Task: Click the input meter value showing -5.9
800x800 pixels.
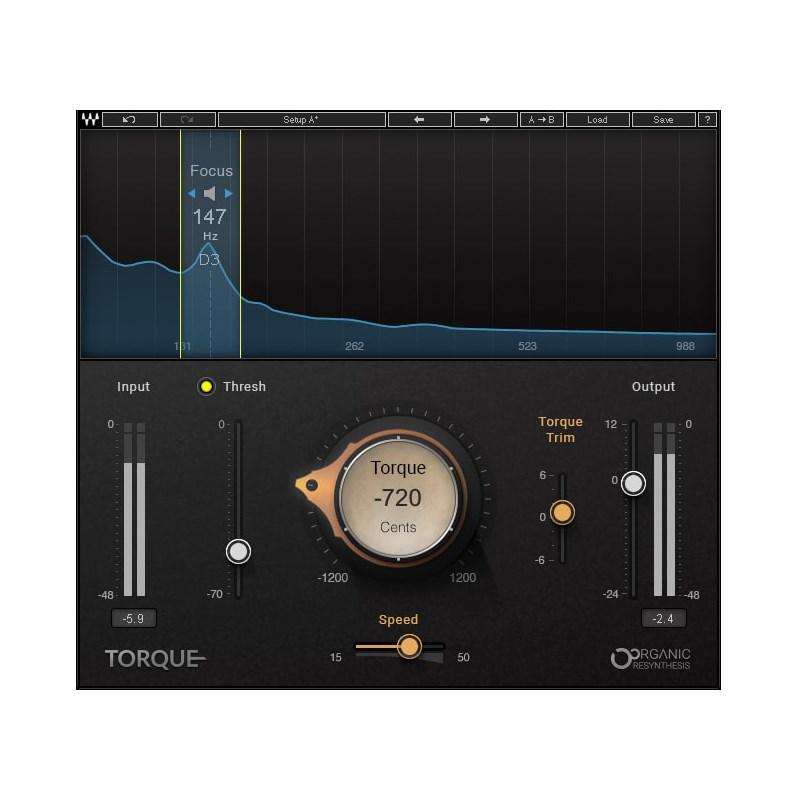Action: point(134,618)
